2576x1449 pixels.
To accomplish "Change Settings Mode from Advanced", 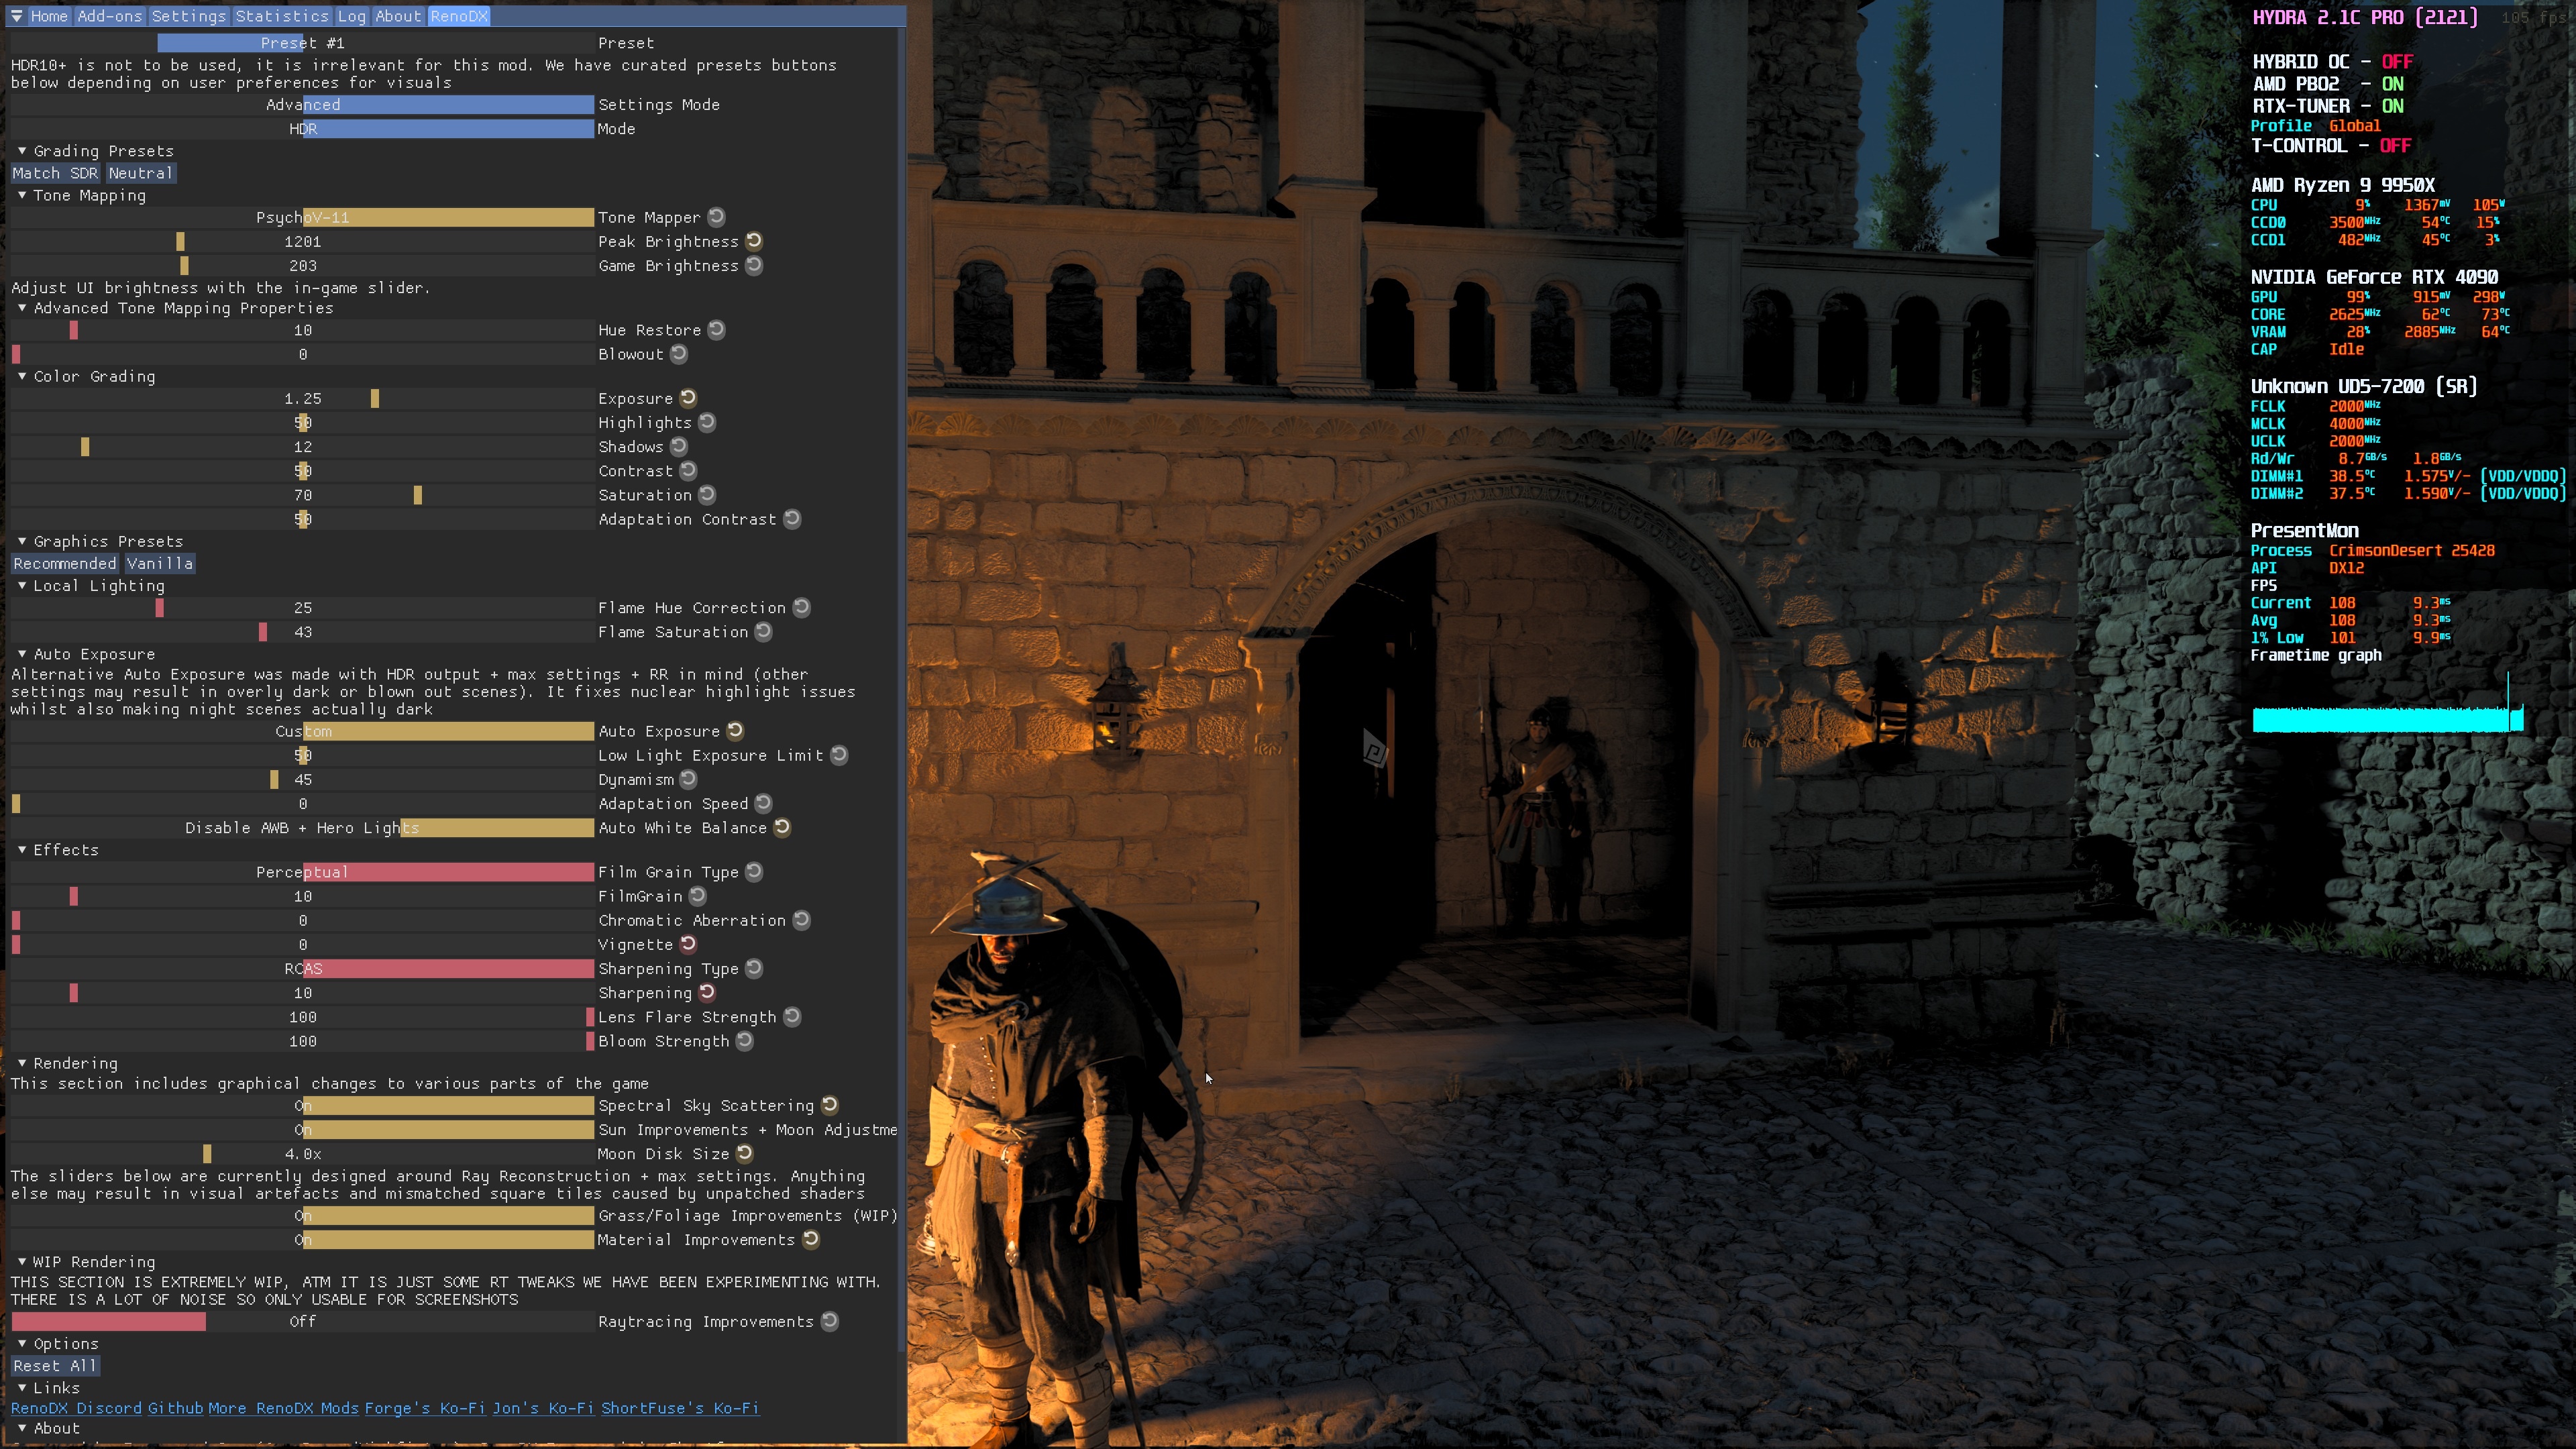I will [302, 105].
